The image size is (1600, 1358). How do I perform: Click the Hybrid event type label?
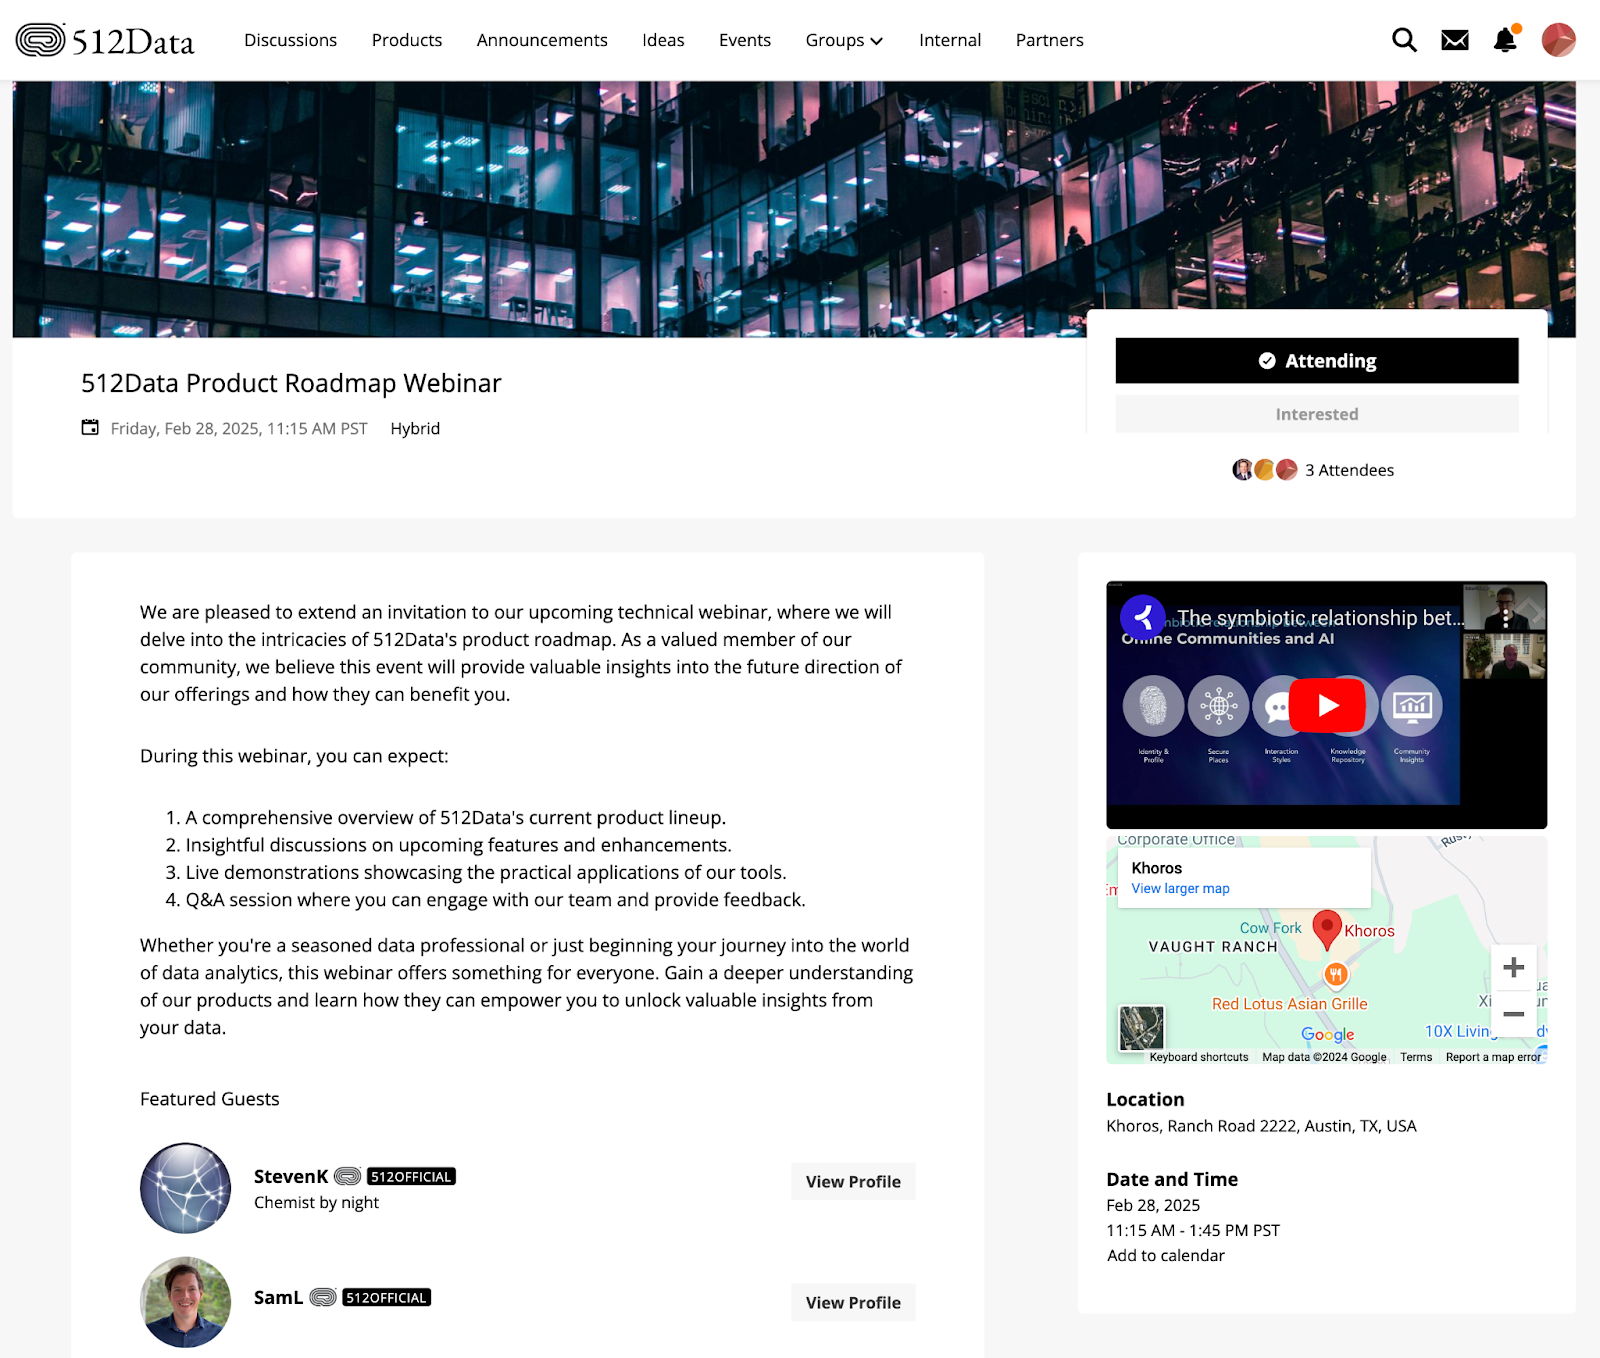point(415,429)
